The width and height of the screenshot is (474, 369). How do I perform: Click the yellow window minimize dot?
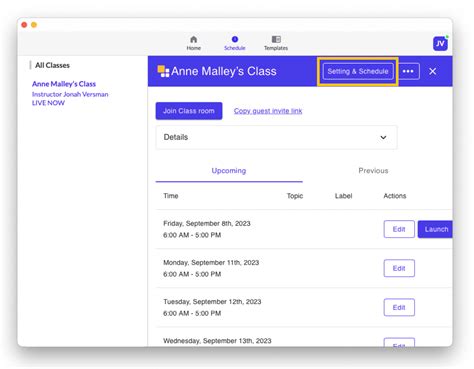tap(34, 25)
